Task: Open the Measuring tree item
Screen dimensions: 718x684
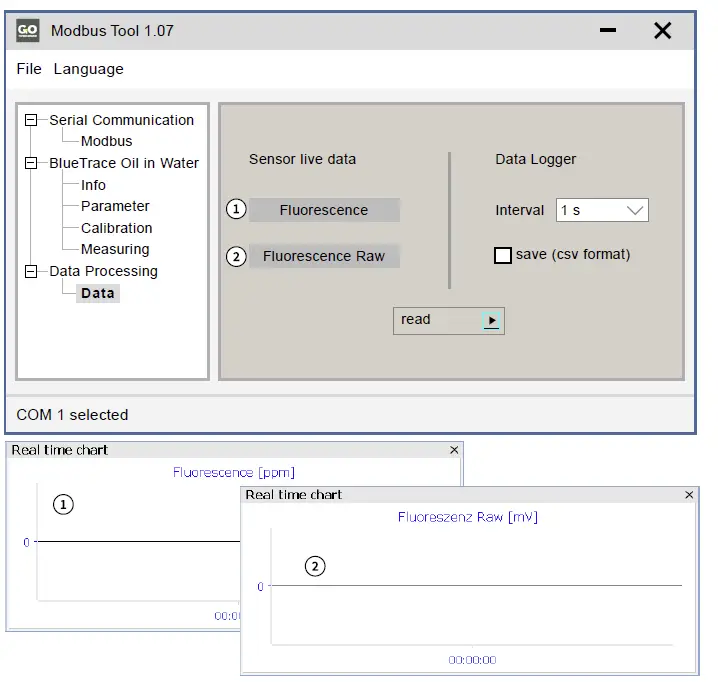Action: point(115,249)
